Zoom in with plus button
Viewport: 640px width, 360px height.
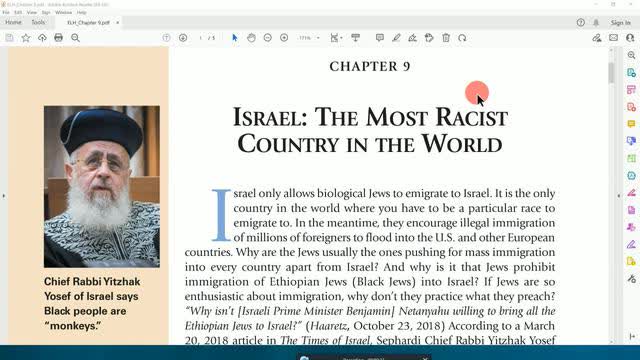tap(284, 38)
